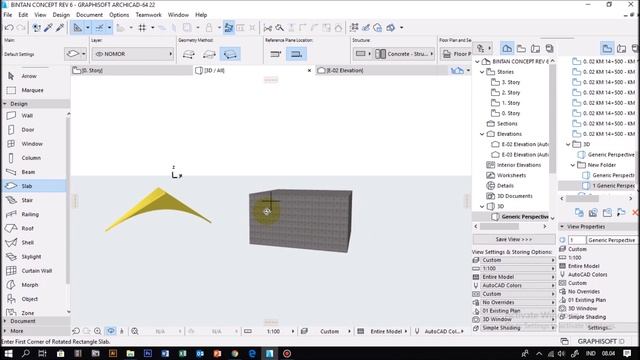Click the view ID input field showing 1
640x360 pixels.
click(577, 240)
